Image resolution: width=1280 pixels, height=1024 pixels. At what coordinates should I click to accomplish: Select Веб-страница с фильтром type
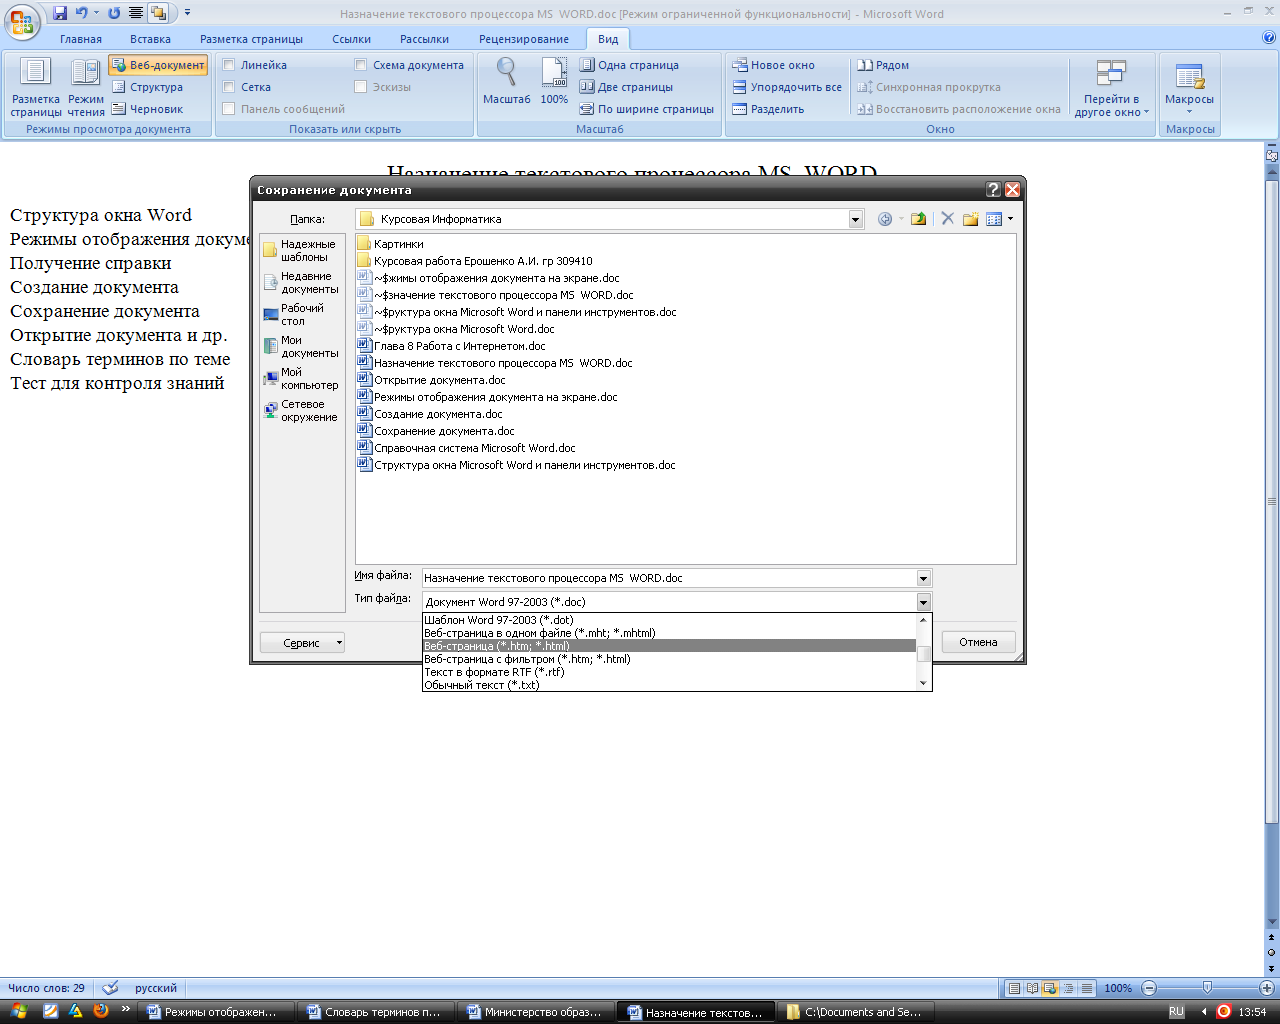pyautogui.click(x=669, y=659)
